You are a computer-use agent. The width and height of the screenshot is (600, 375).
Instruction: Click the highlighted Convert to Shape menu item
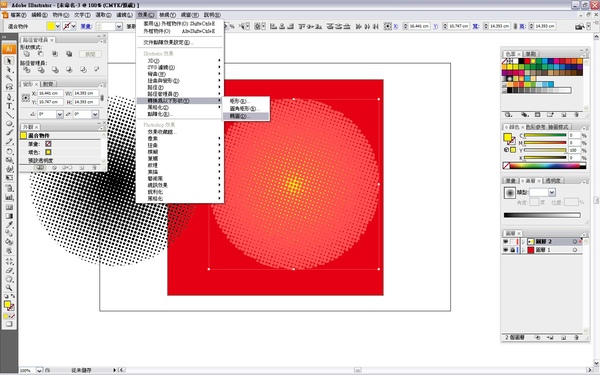(x=179, y=101)
